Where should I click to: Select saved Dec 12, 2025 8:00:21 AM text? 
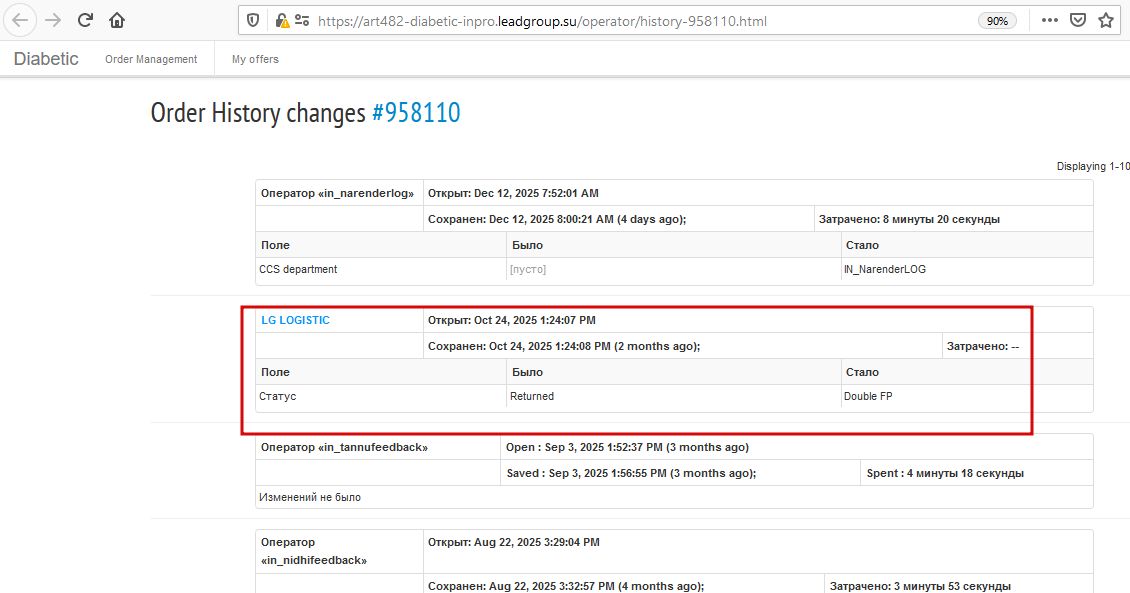point(557,219)
